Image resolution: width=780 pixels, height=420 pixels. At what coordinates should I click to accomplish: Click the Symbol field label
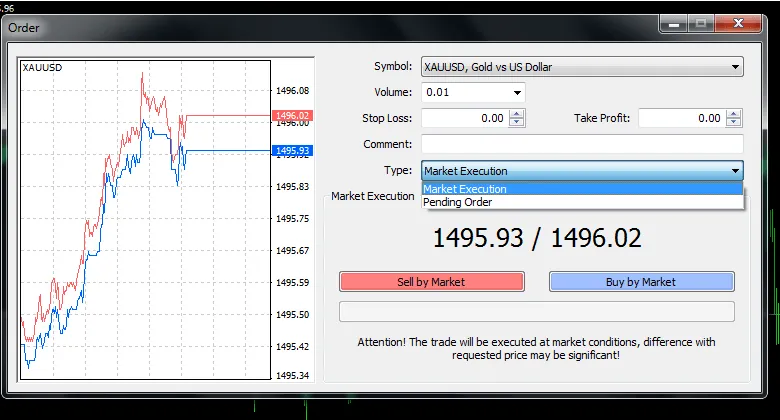pyautogui.click(x=393, y=66)
